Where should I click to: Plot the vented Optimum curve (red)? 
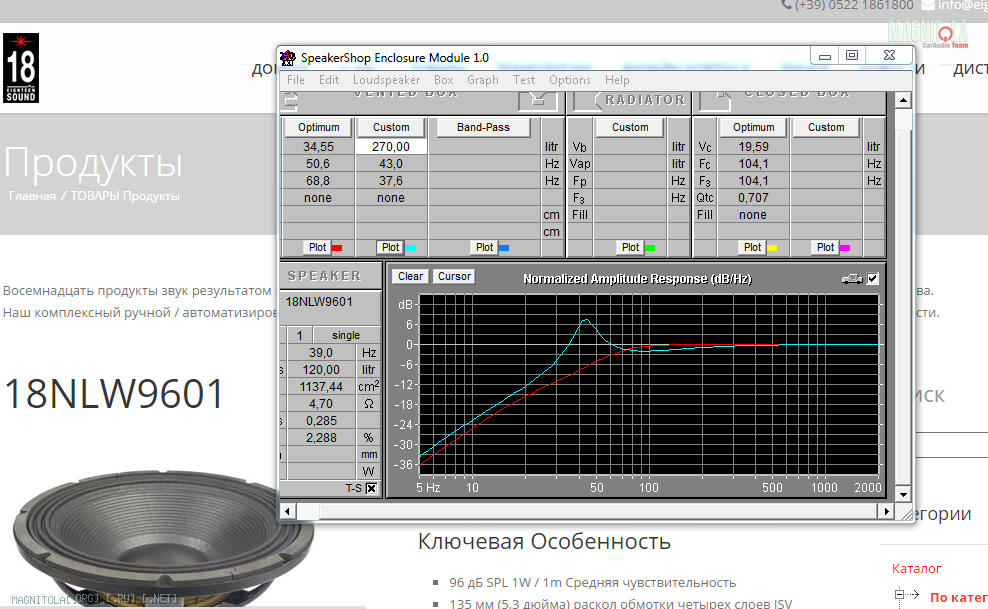pos(318,248)
